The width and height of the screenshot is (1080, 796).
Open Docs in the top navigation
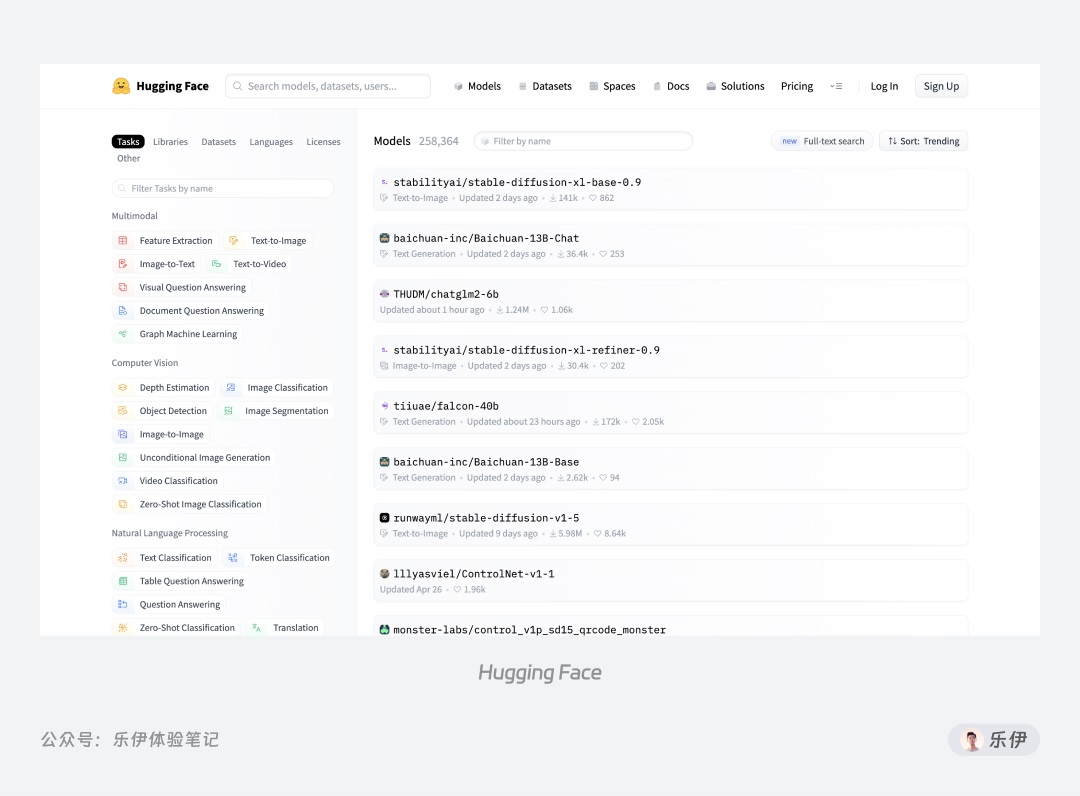point(671,86)
